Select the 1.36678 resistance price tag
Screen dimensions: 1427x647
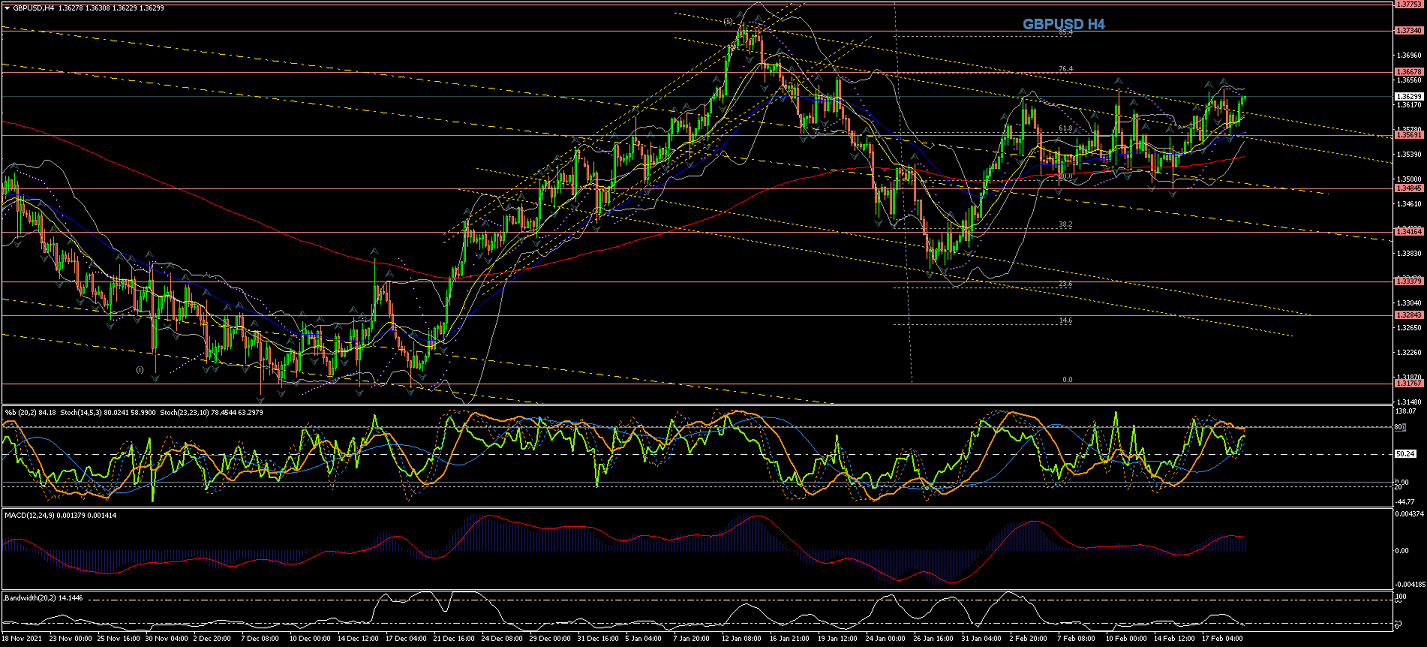pyautogui.click(x=1407, y=72)
